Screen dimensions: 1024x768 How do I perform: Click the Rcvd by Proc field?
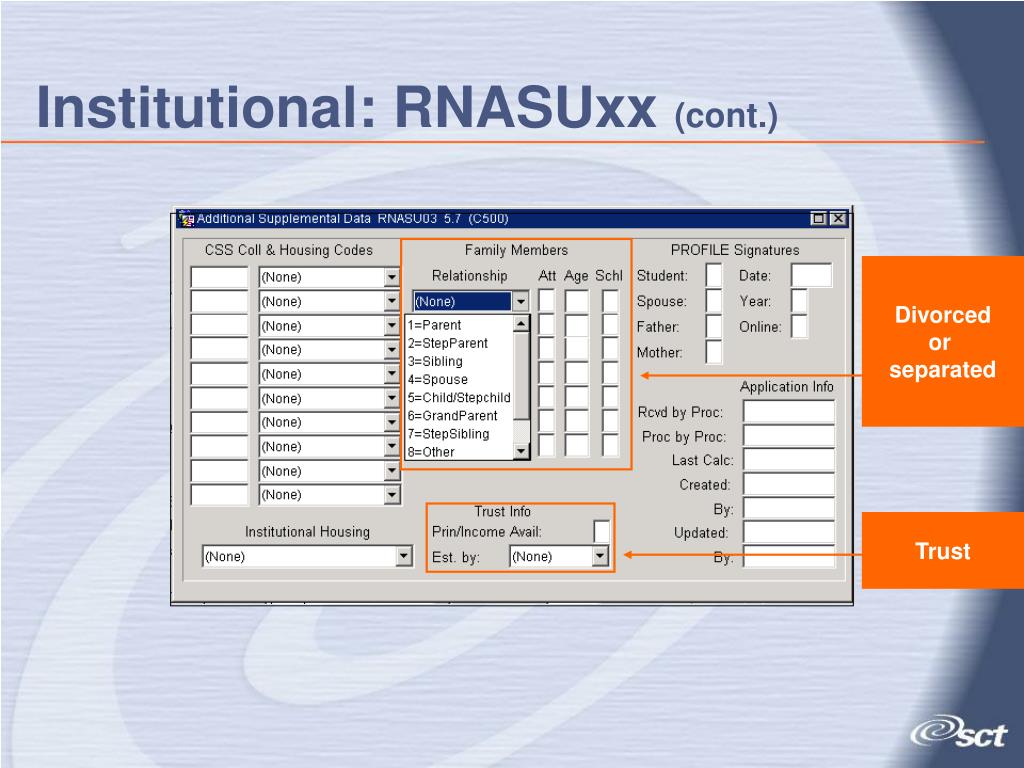(x=789, y=412)
